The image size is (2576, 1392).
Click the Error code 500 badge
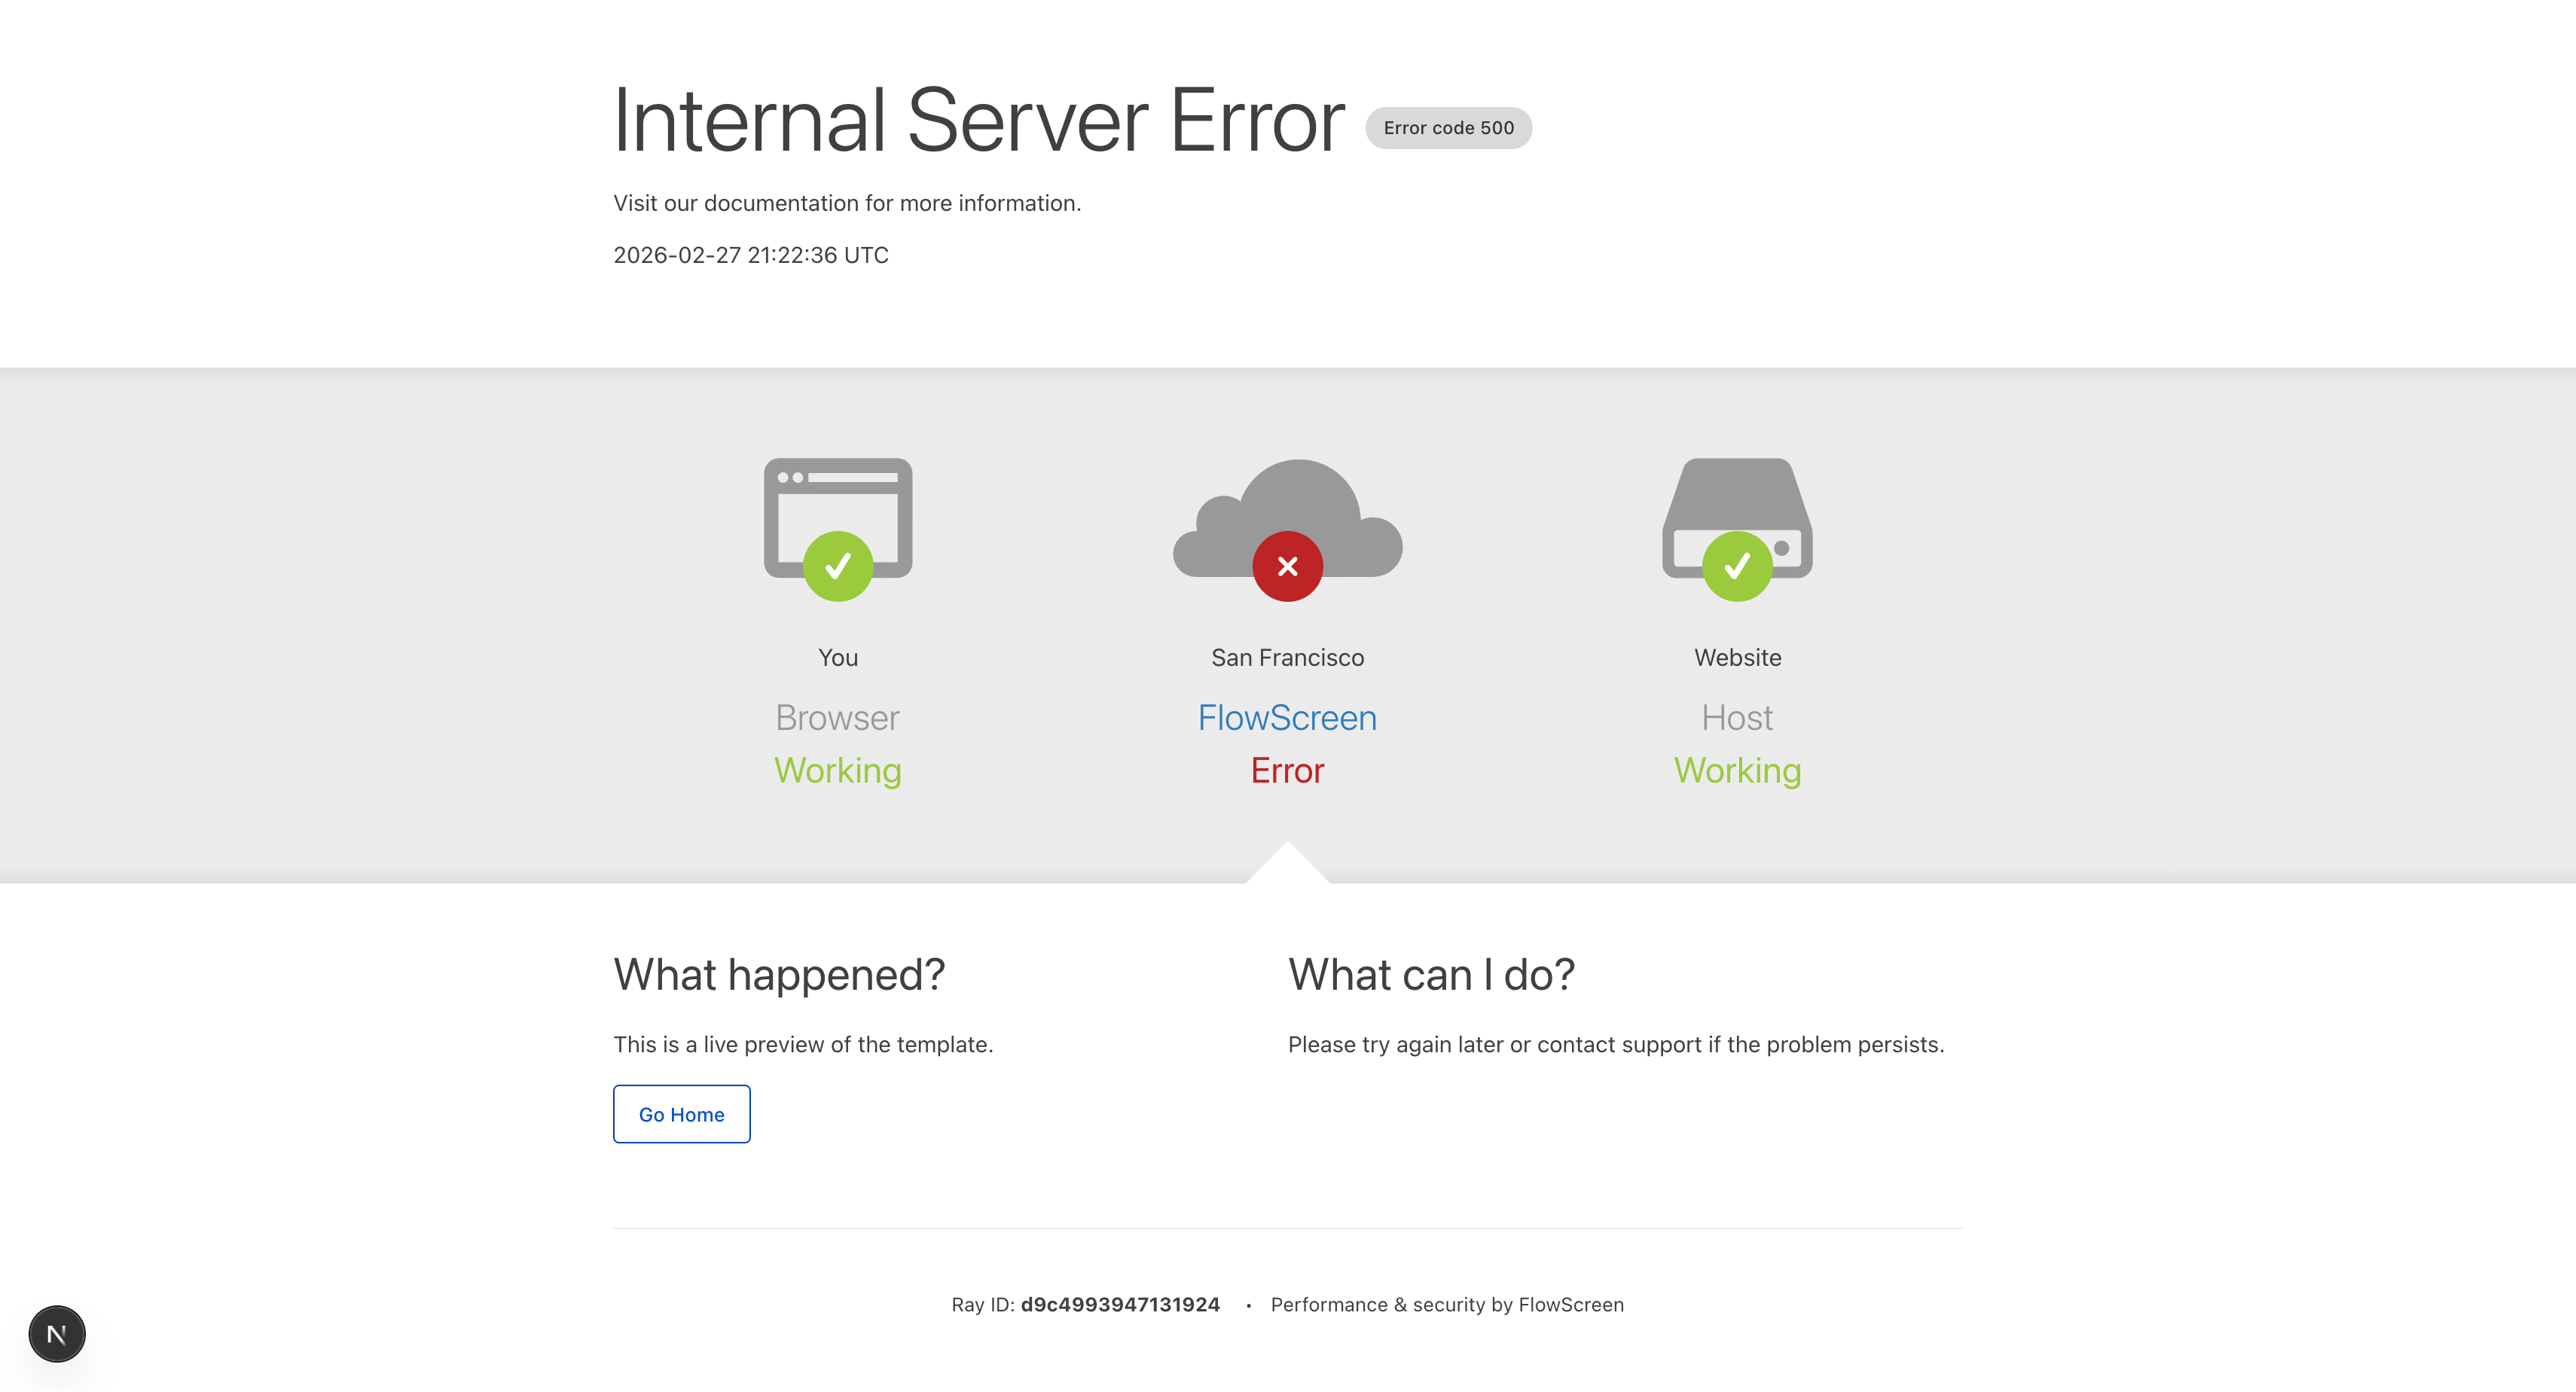1449,128
